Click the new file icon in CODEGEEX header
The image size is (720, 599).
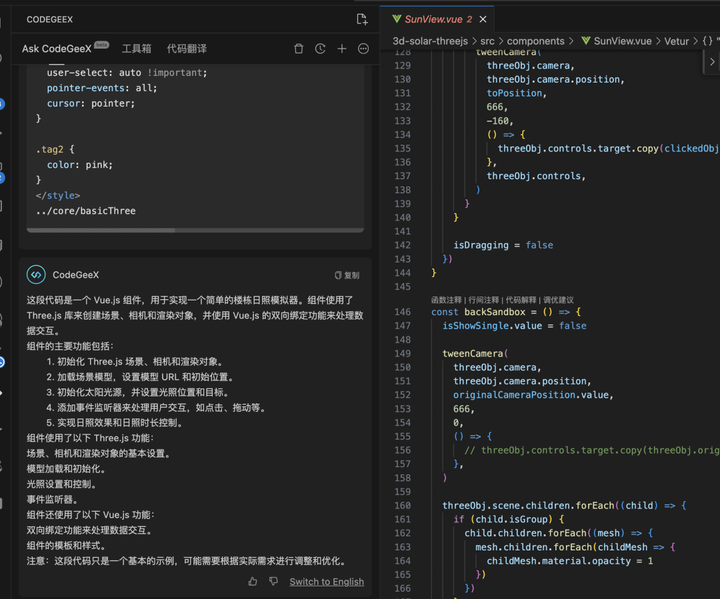(362, 19)
